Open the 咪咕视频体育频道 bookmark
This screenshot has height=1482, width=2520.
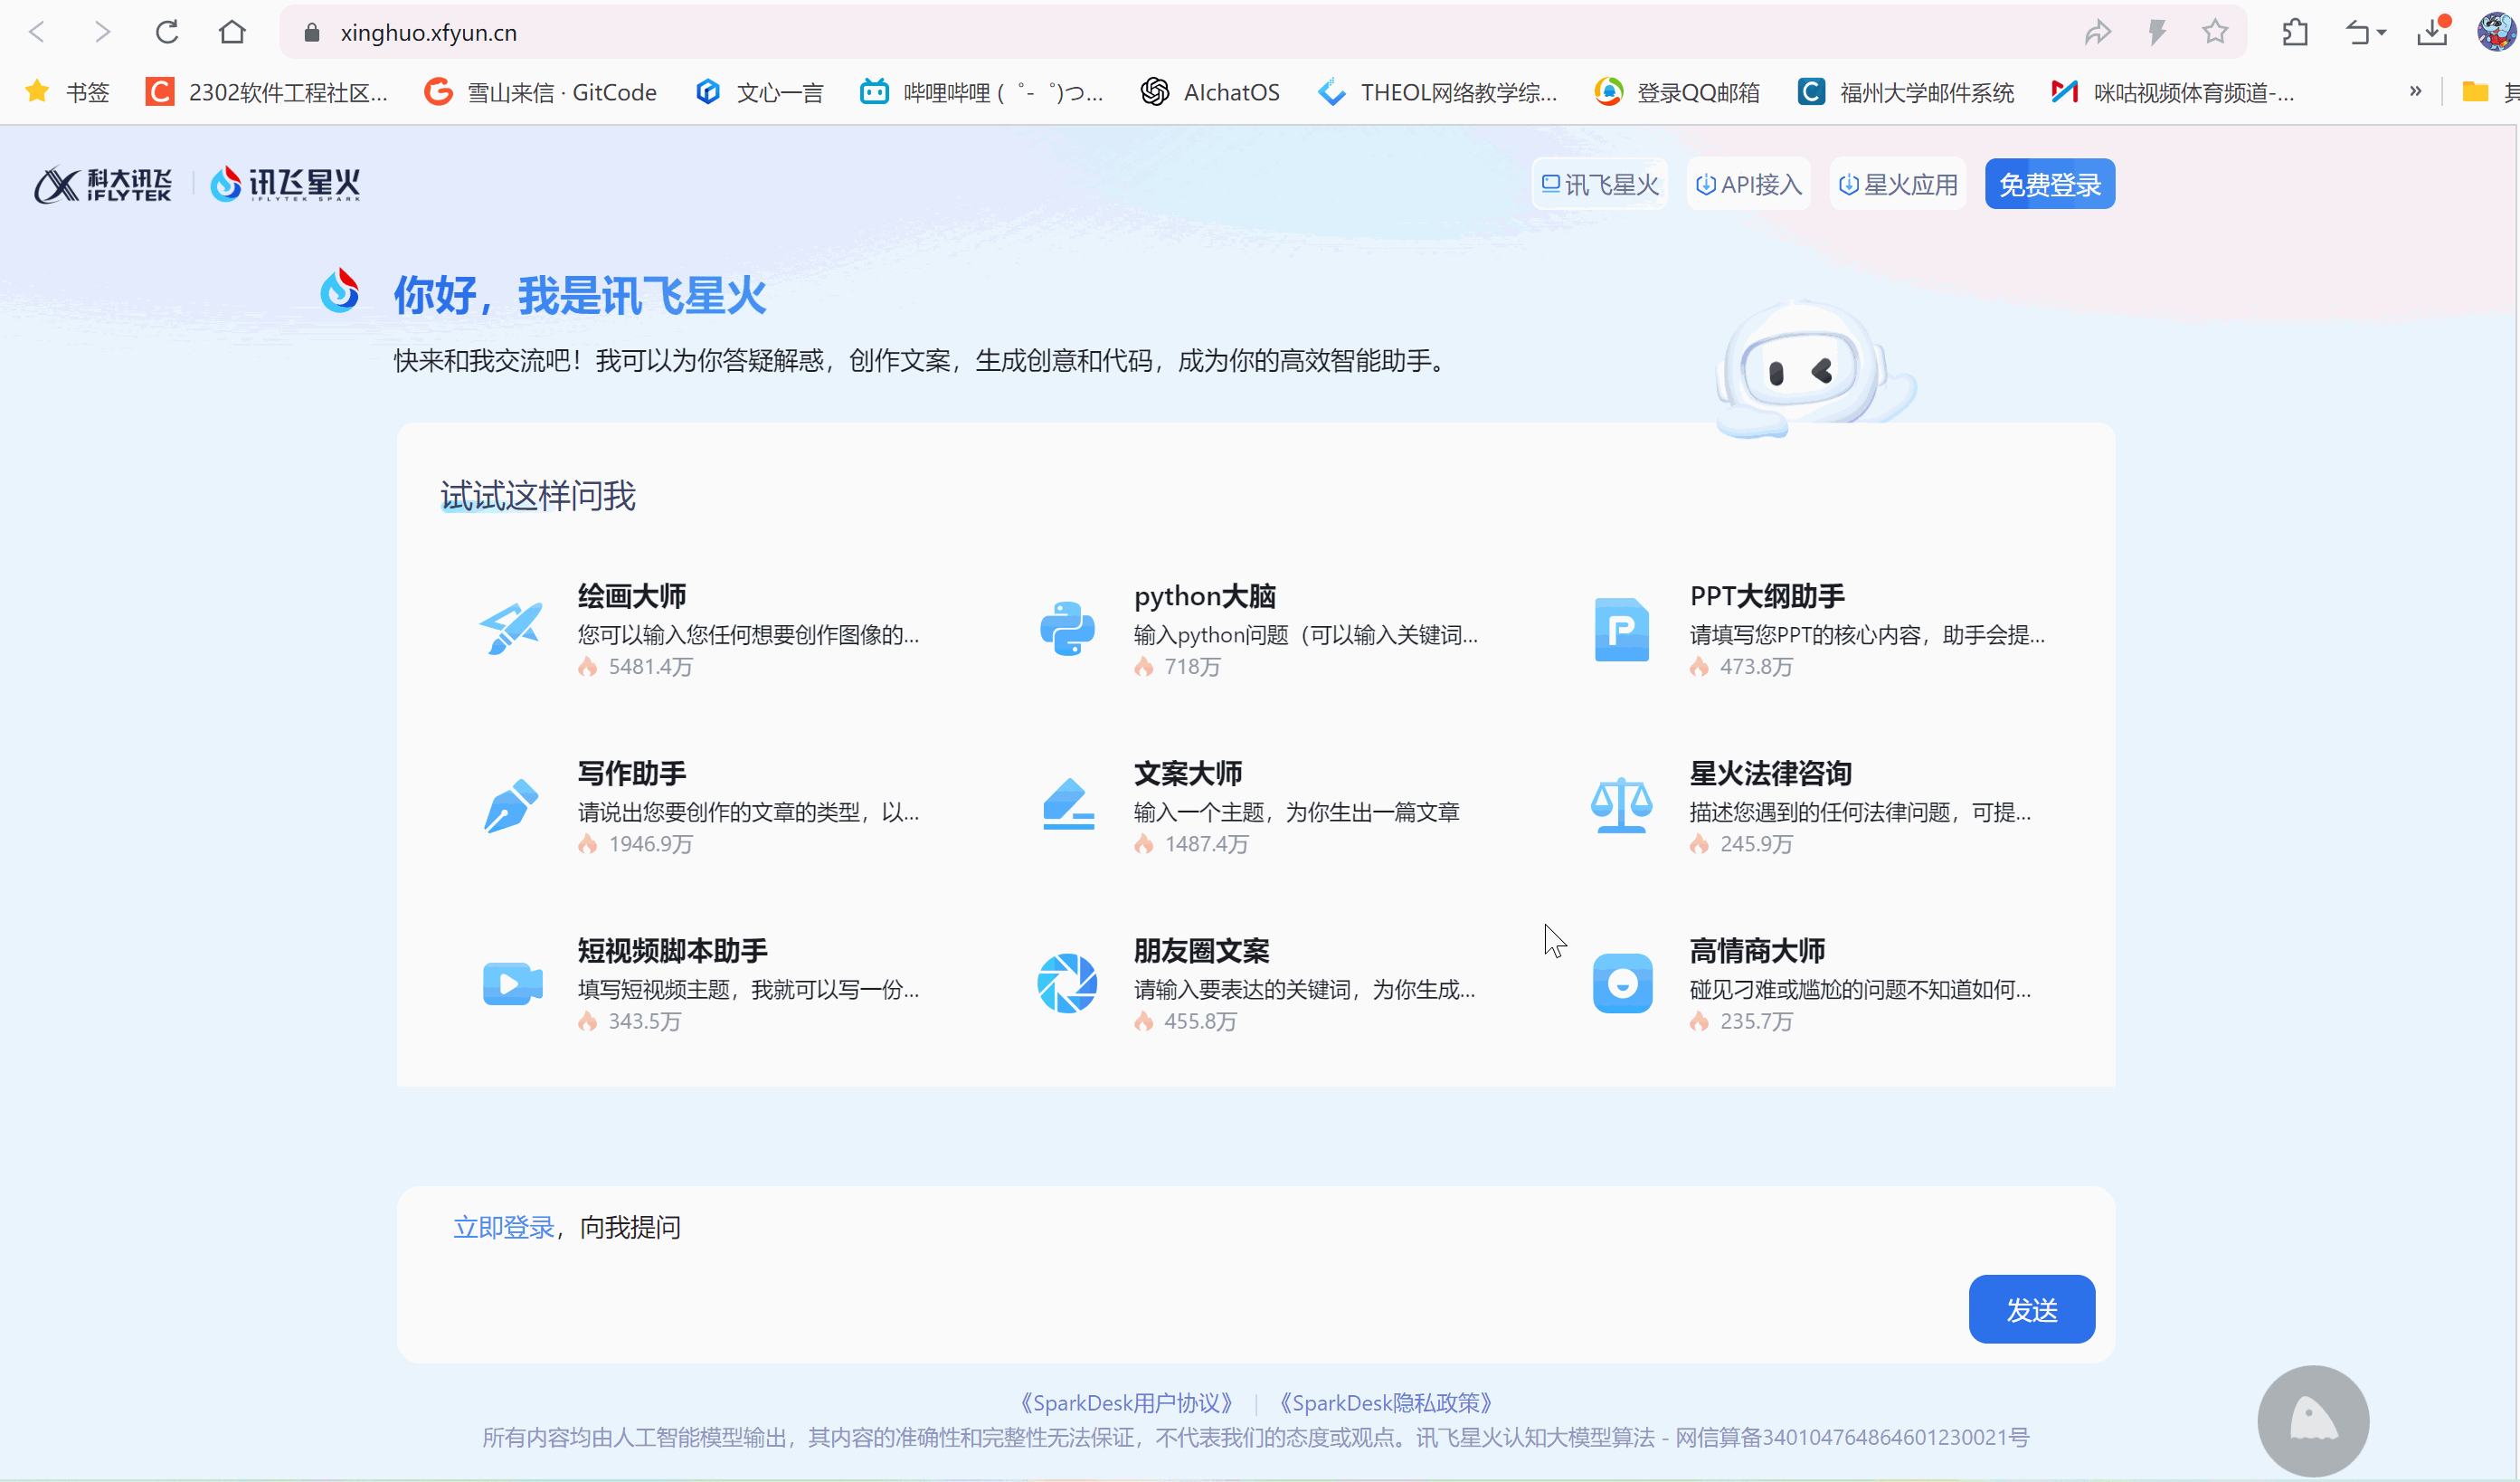pyautogui.click(x=2172, y=92)
